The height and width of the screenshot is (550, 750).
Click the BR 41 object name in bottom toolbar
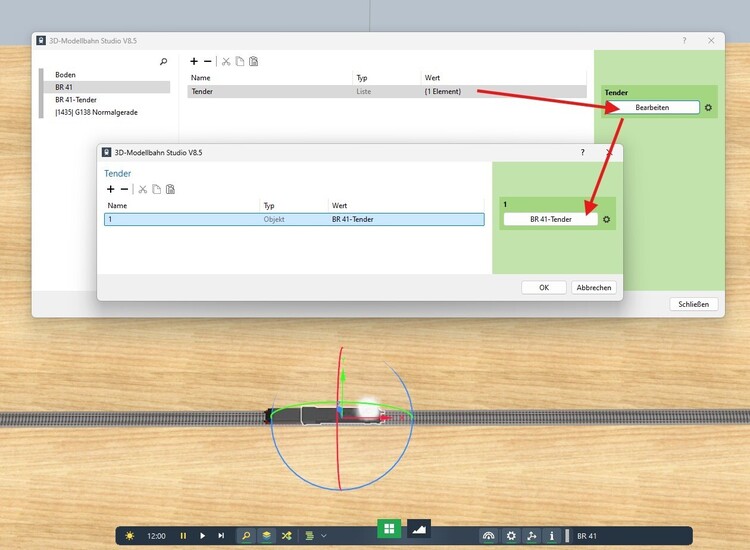[586, 536]
